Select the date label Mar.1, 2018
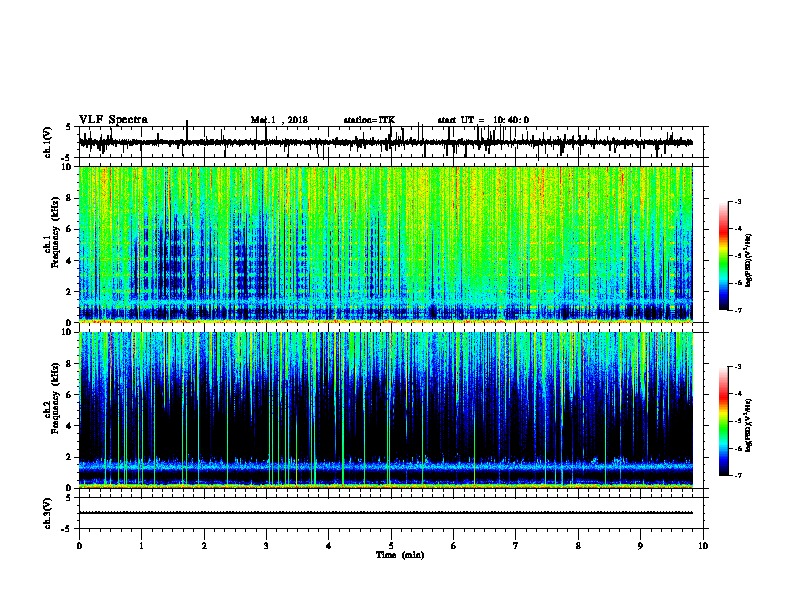The width and height of the screenshot is (792, 612). (279, 120)
